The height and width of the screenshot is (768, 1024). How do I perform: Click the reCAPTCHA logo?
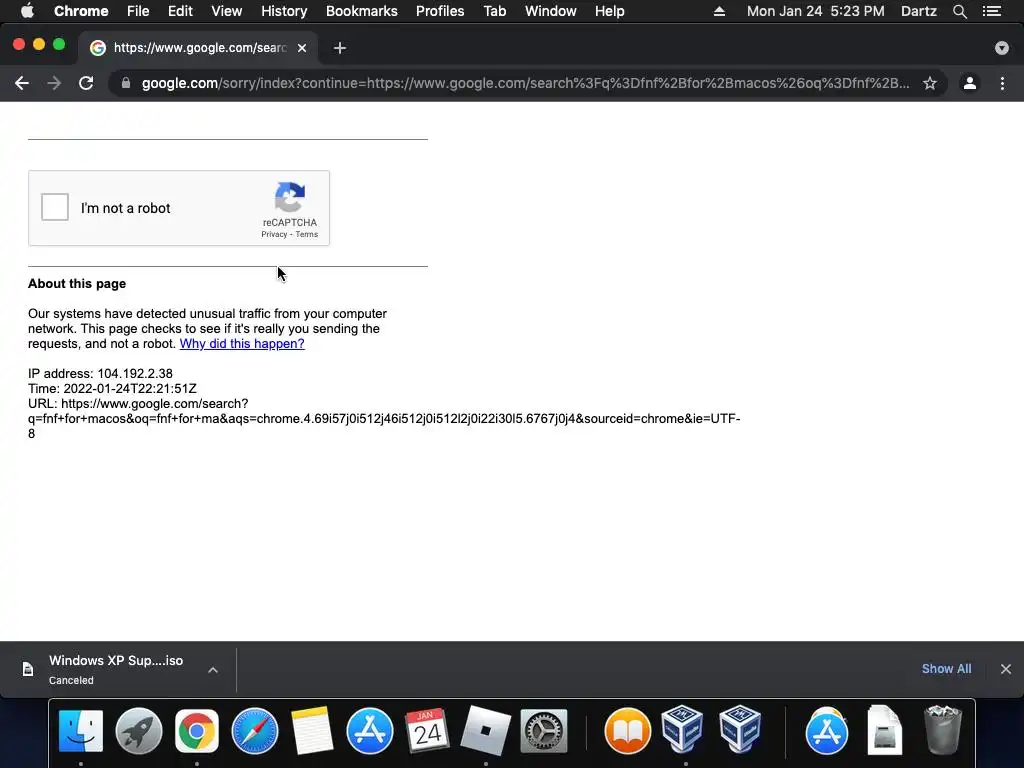coord(290,197)
